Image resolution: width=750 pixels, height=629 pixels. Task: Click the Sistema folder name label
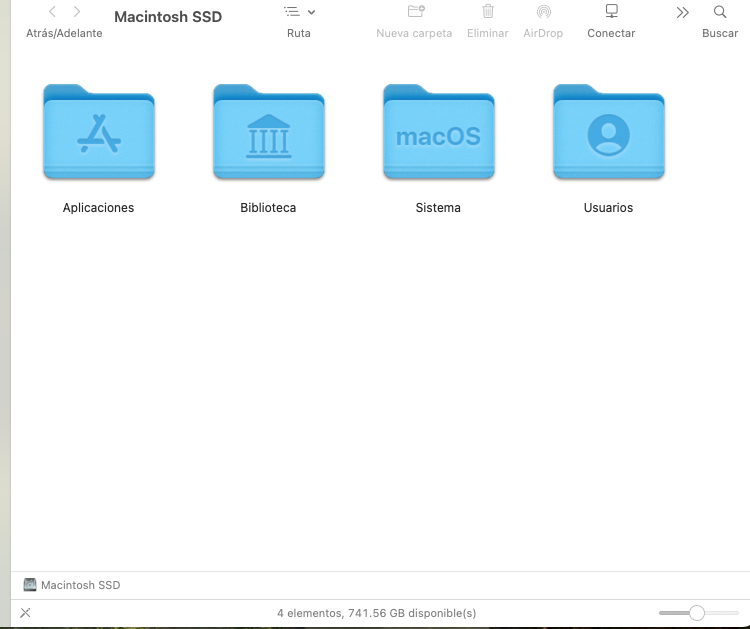pos(438,208)
